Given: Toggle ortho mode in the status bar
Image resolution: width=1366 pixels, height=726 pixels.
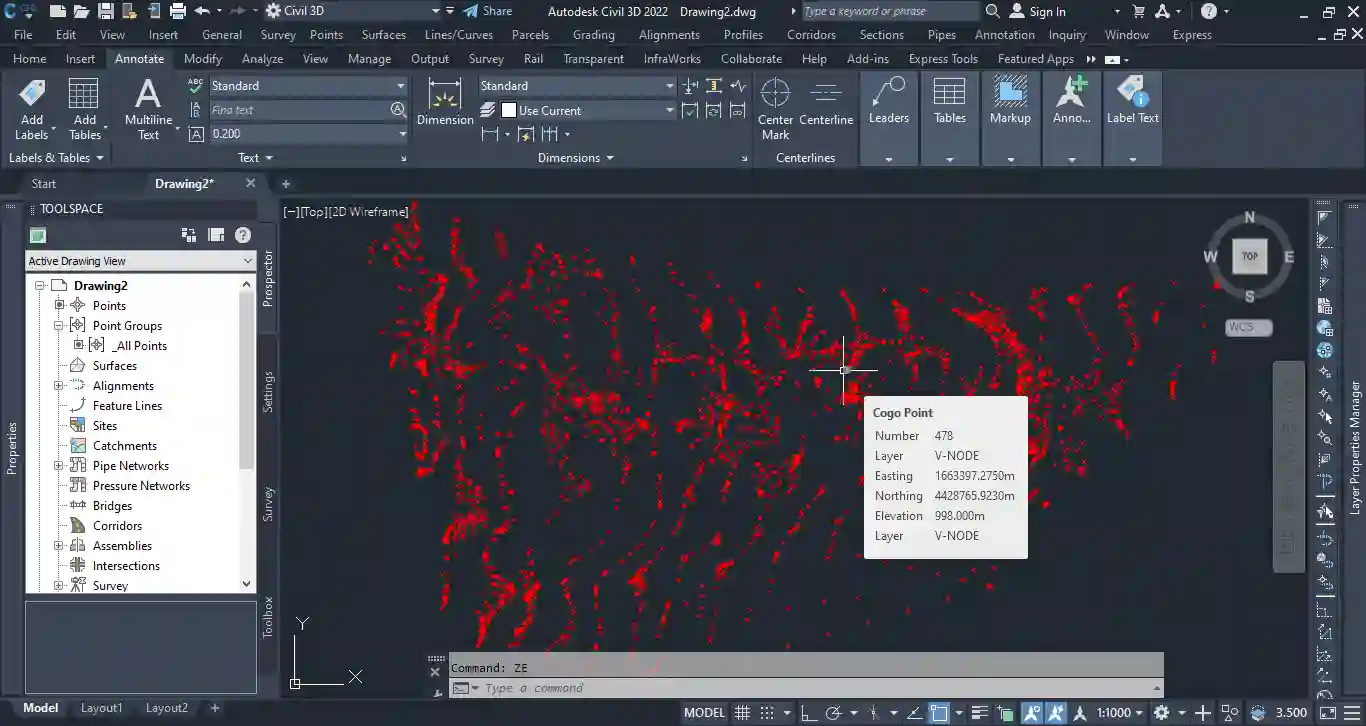Looking at the screenshot, I should point(810,713).
